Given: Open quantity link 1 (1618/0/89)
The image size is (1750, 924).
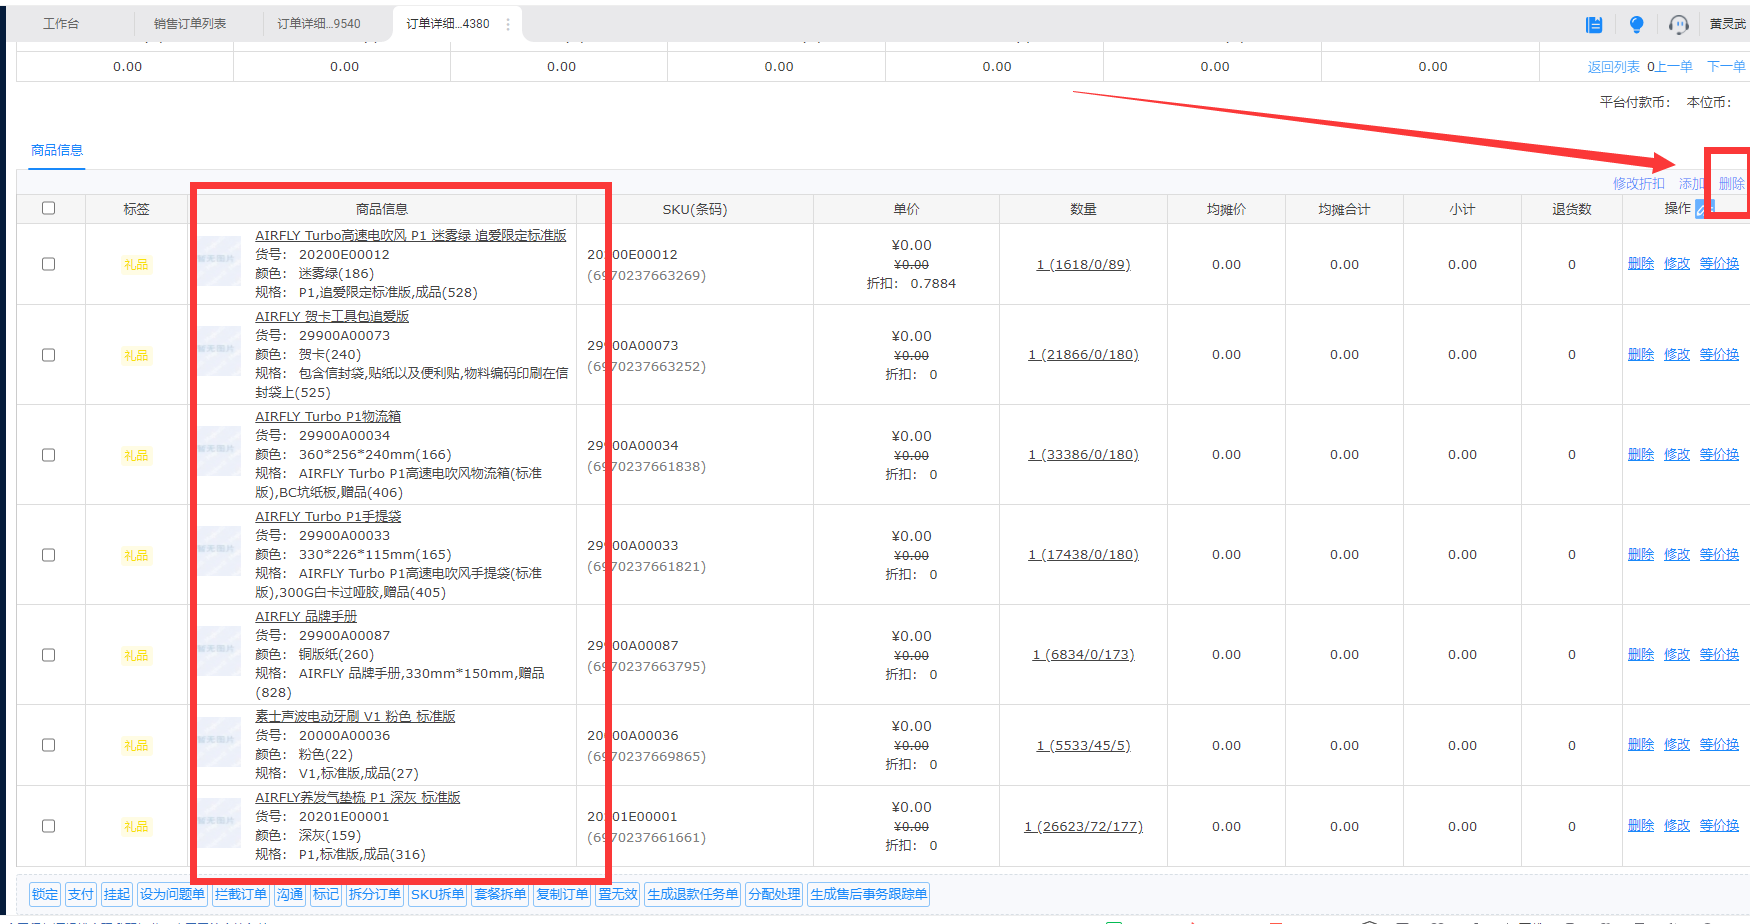Looking at the screenshot, I should tap(1083, 265).
